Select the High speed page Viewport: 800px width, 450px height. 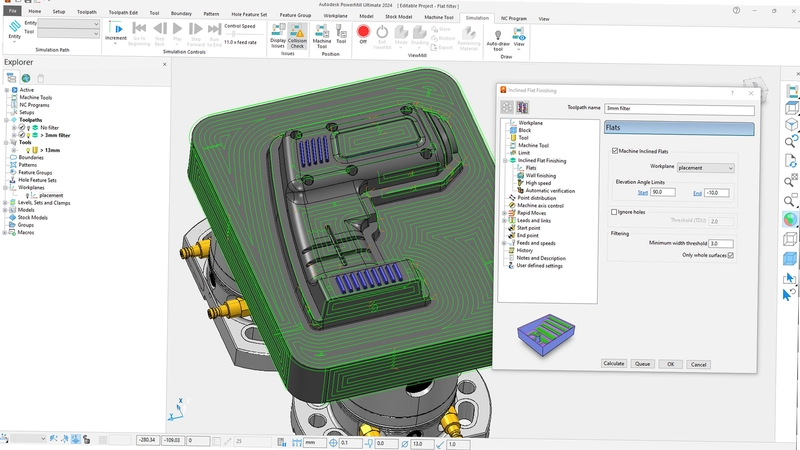click(x=538, y=183)
